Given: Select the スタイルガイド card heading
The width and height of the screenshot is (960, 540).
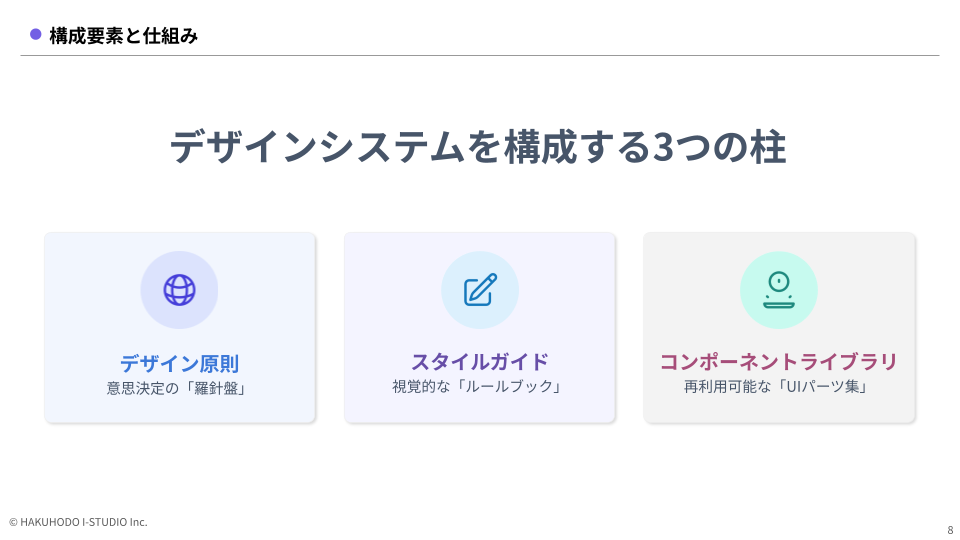Looking at the screenshot, I should point(480,362).
